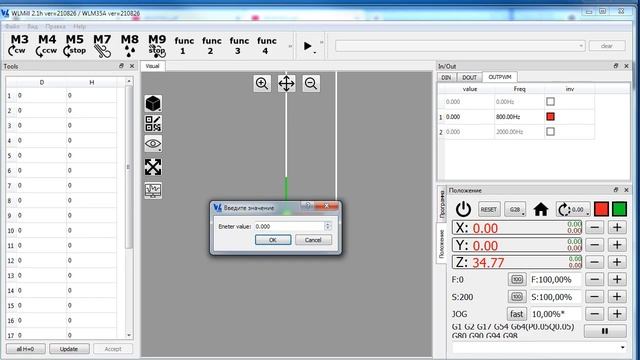640x360 pixels.
Task: Start spindle counter-clockwise with M4 ccw
Action: click(47, 45)
